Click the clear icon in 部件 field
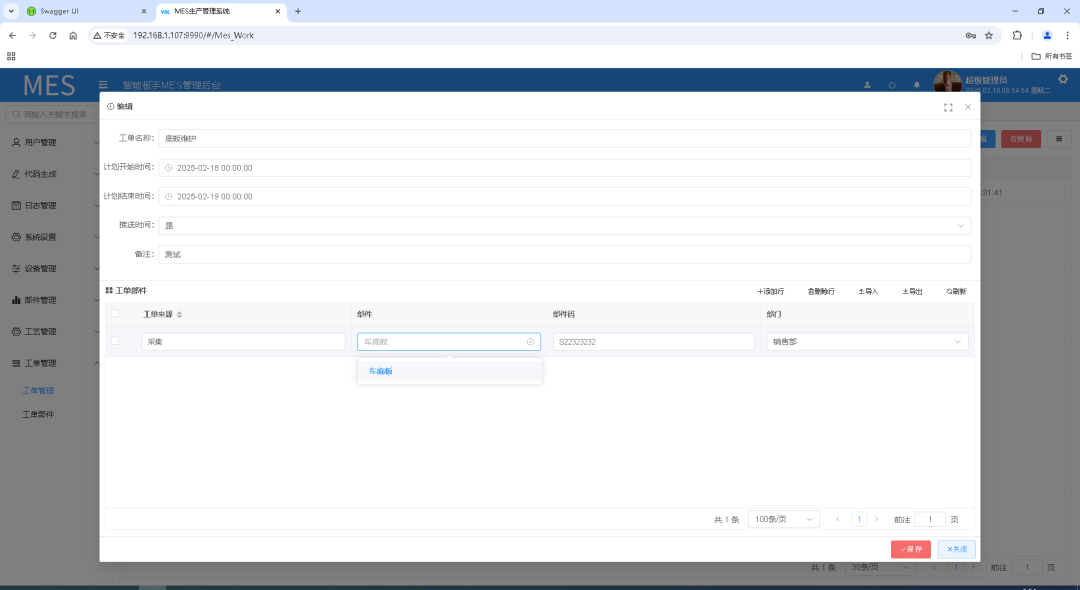The image size is (1080, 590). [x=530, y=342]
